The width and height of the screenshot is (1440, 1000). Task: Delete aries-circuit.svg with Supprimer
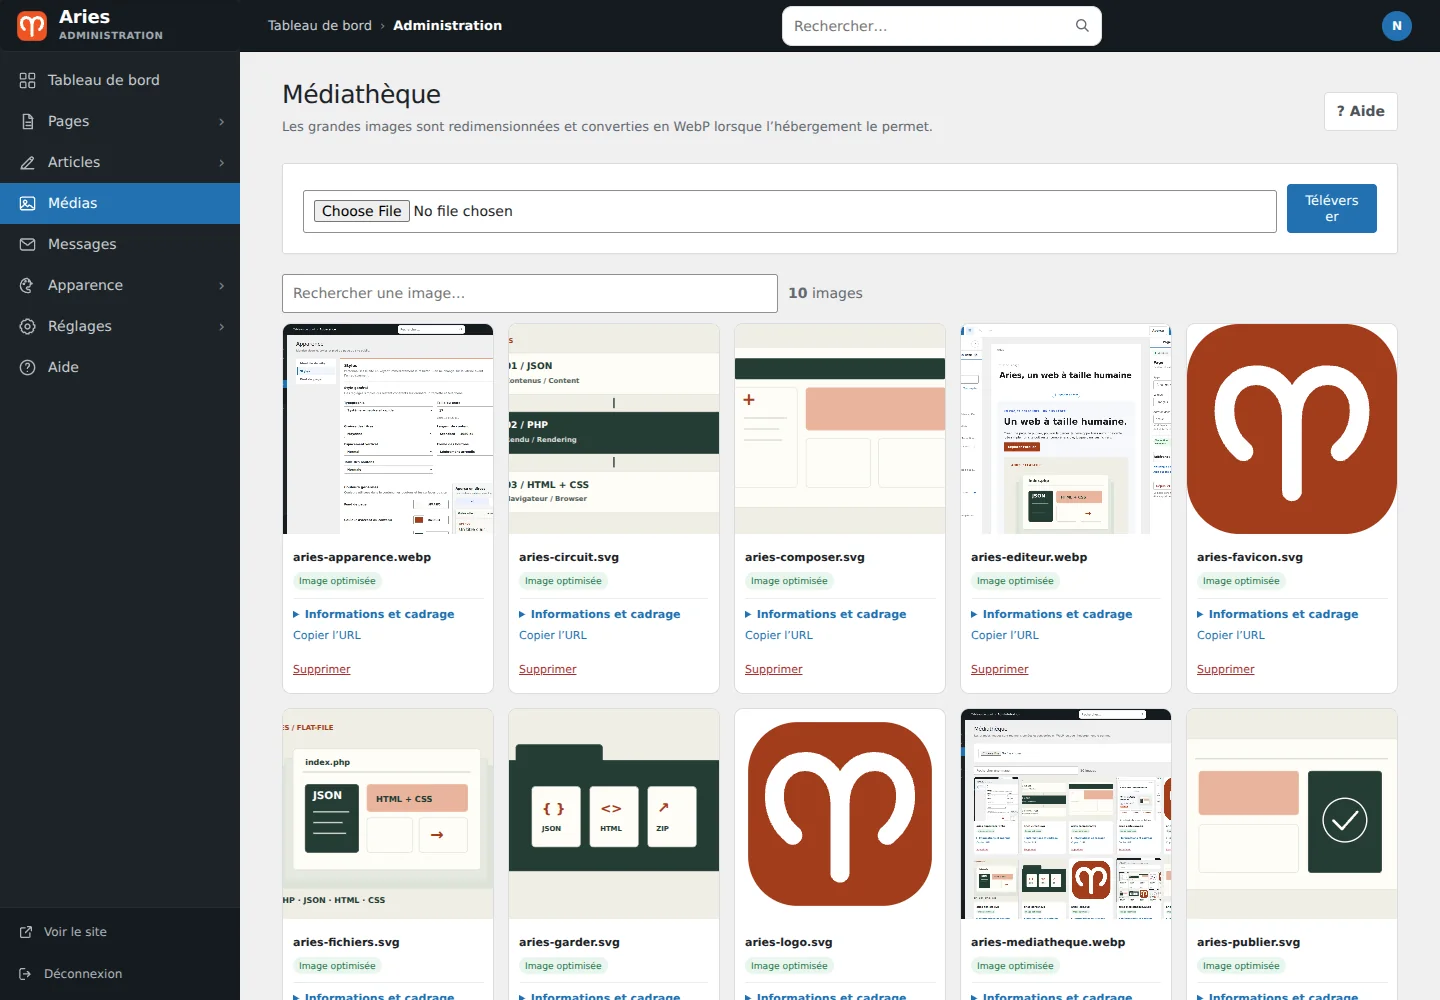tap(548, 669)
